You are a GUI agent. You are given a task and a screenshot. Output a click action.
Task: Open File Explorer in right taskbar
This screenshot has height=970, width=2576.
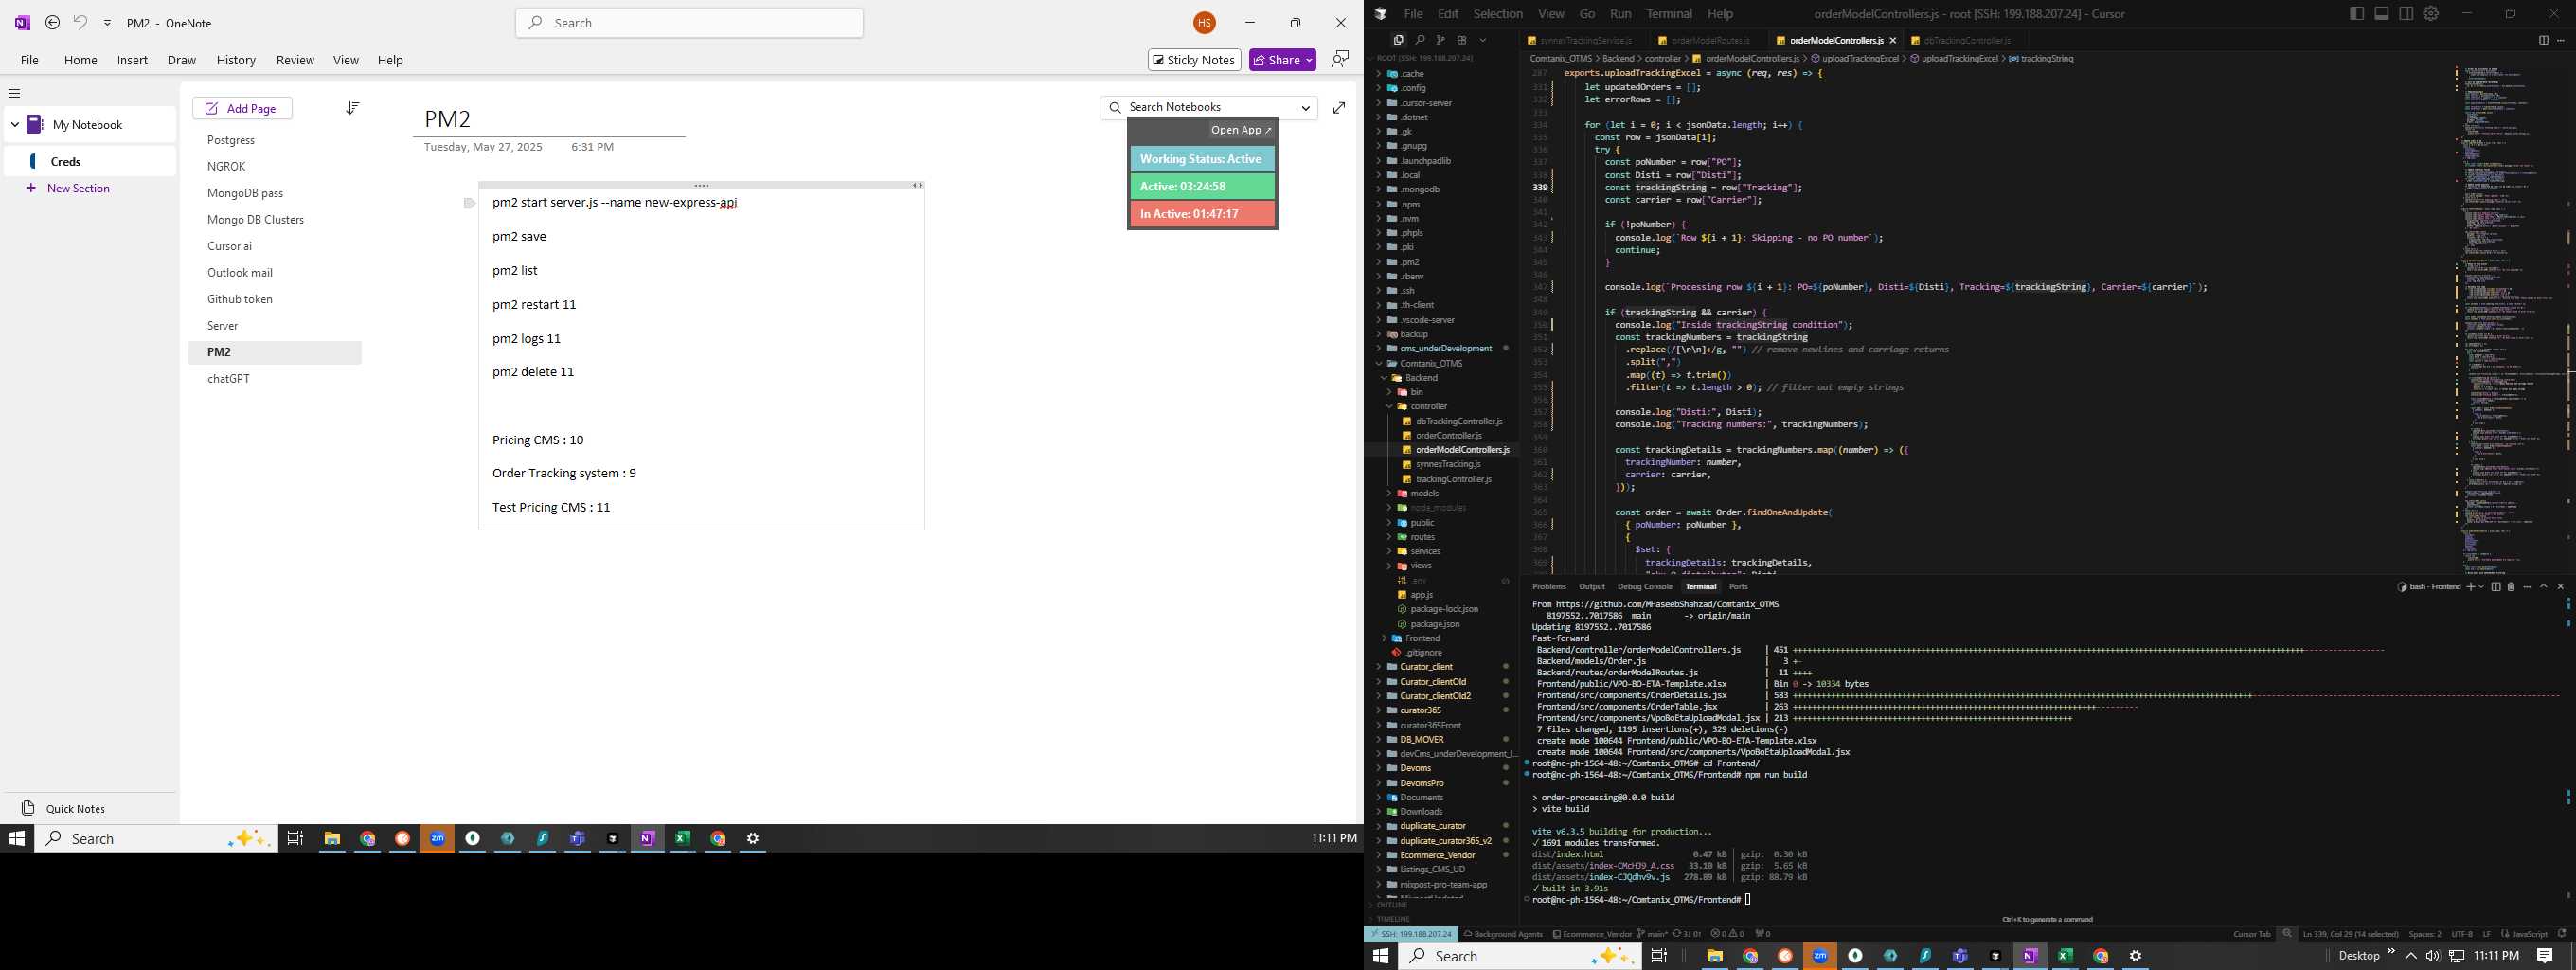[x=1714, y=956]
